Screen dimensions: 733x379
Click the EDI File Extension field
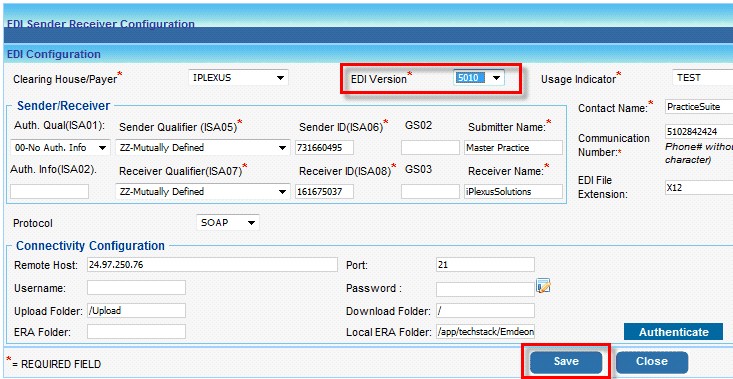coord(699,187)
